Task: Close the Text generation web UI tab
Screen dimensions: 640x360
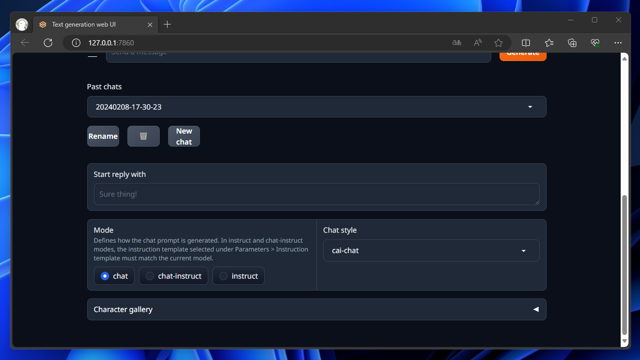Action: coord(150,25)
